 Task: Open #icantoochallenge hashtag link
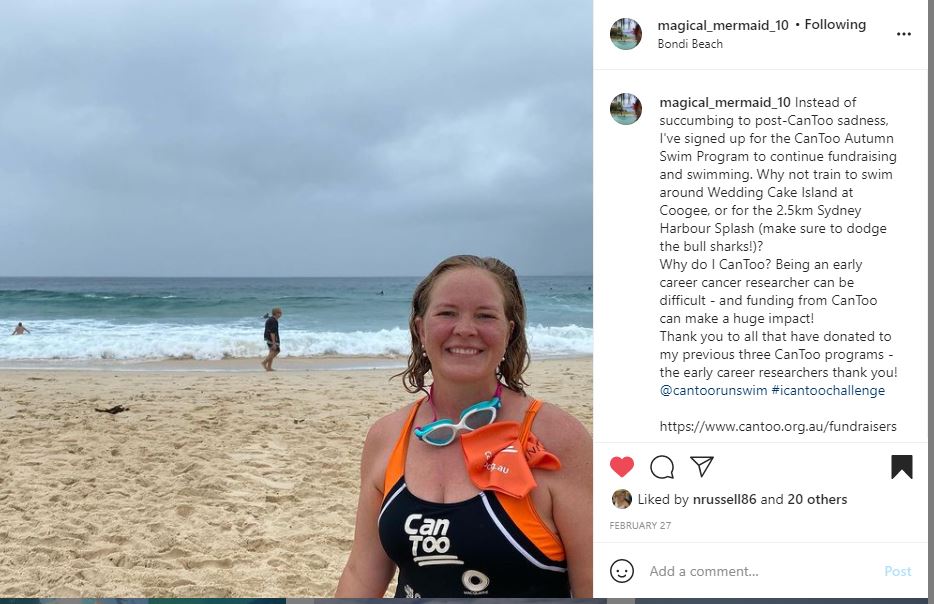[828, 391]
